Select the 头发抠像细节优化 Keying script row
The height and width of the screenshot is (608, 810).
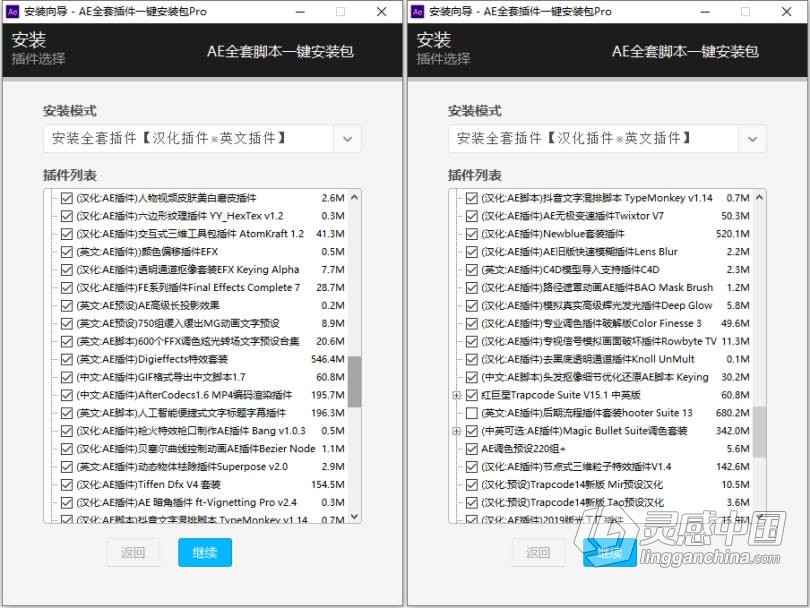coord(608,377)
